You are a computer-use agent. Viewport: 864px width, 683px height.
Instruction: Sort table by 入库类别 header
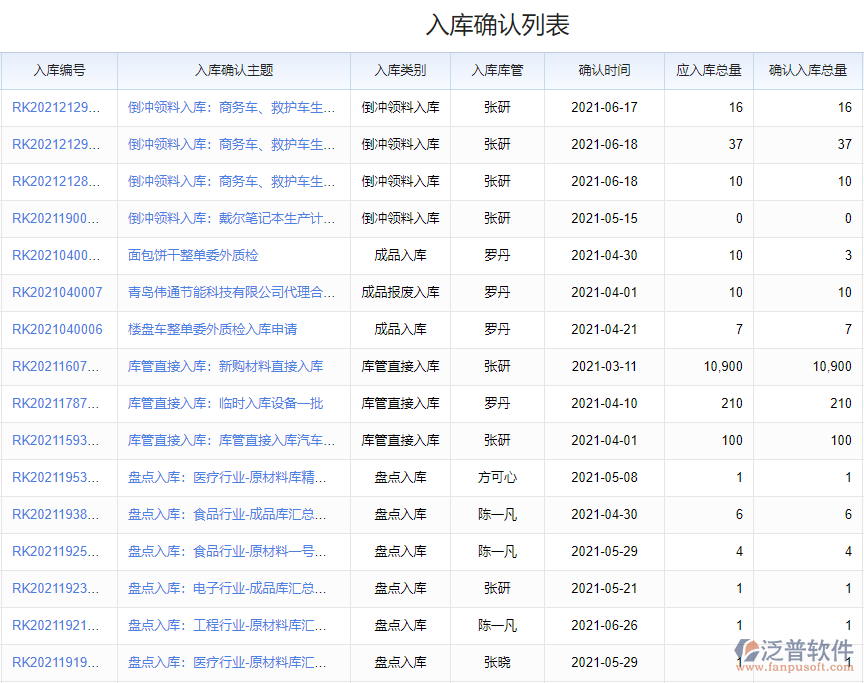coord(400,71)
